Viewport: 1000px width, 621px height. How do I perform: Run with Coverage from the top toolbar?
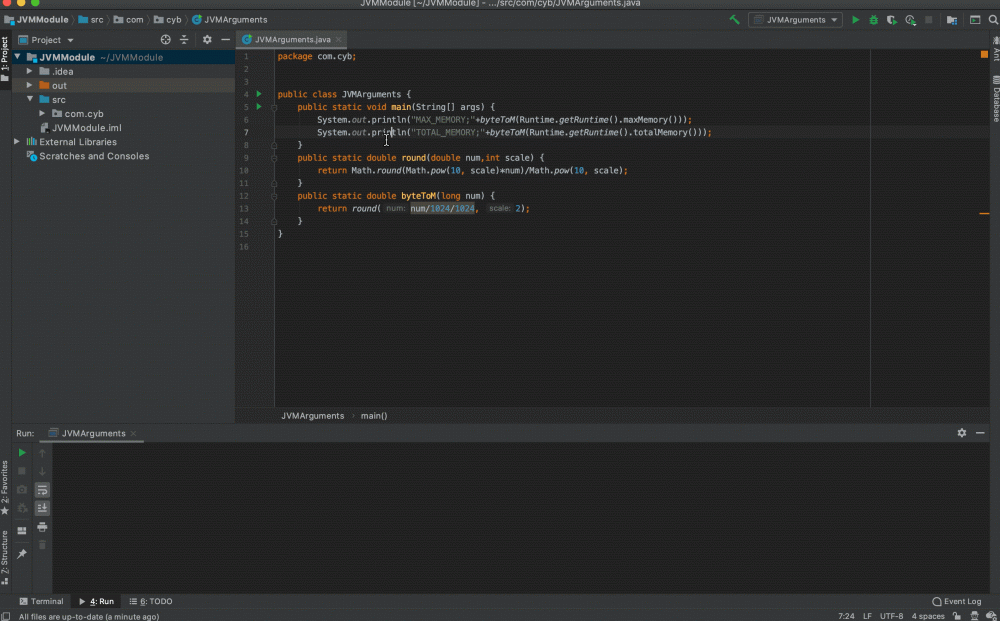[x=891, y=20]
